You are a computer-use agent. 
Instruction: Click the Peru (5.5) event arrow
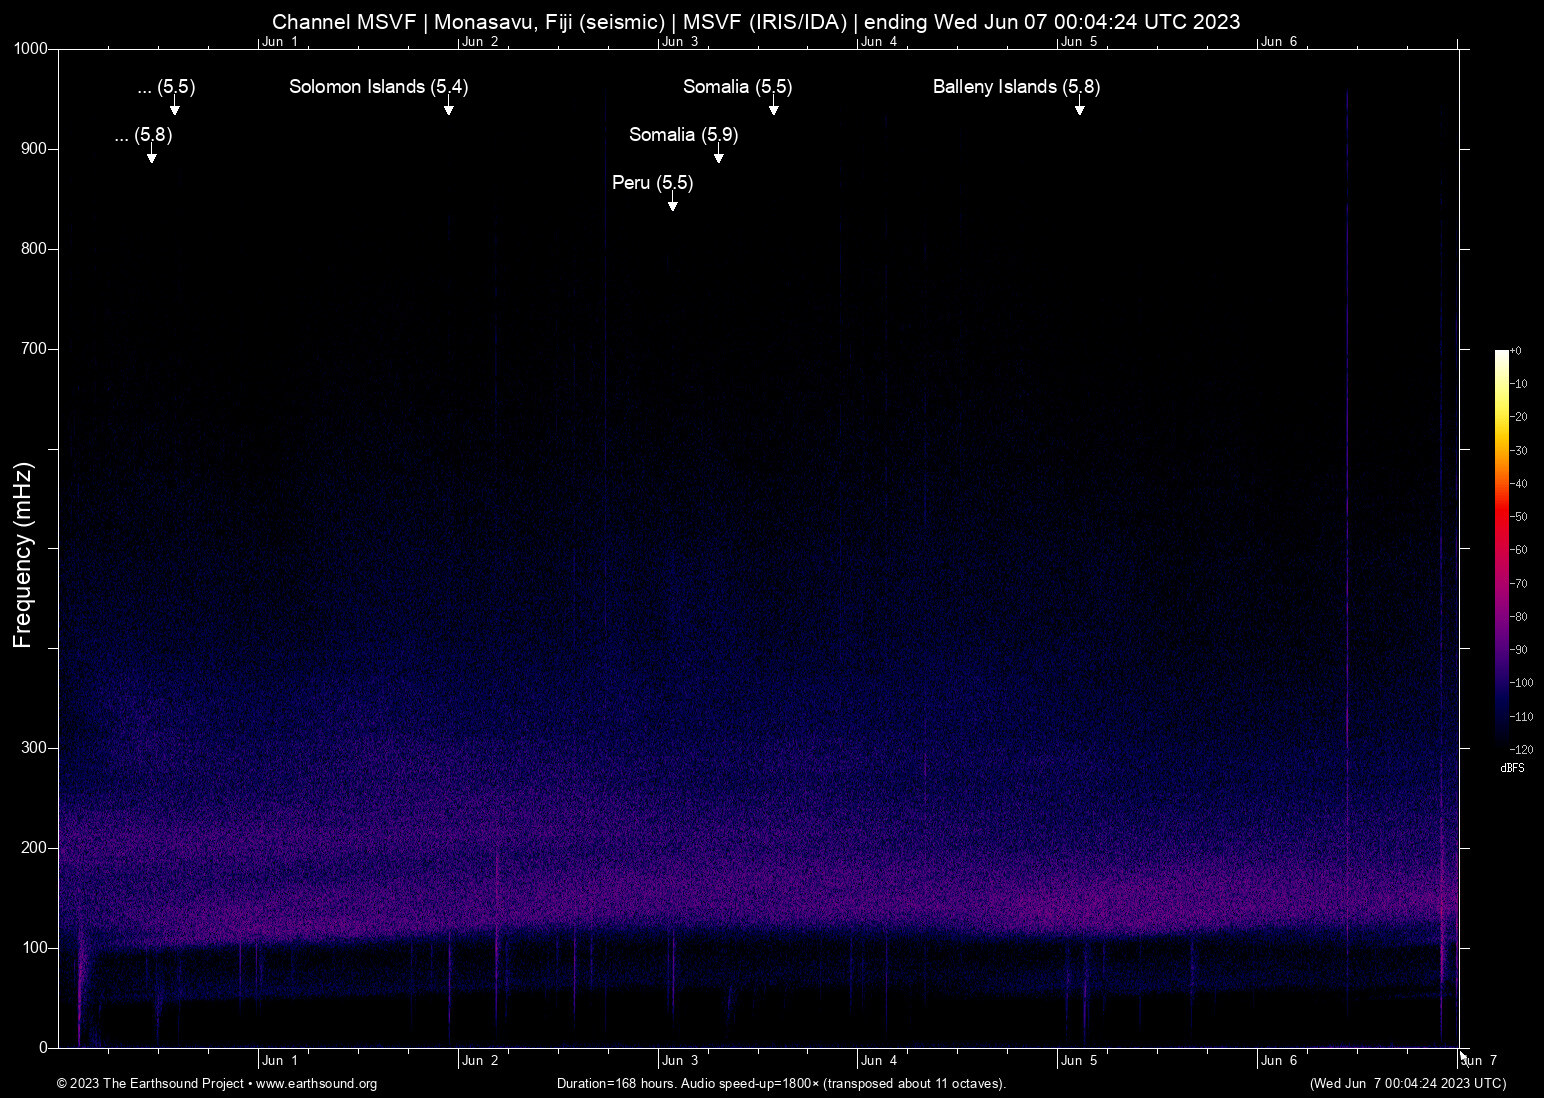click(671, 204)
